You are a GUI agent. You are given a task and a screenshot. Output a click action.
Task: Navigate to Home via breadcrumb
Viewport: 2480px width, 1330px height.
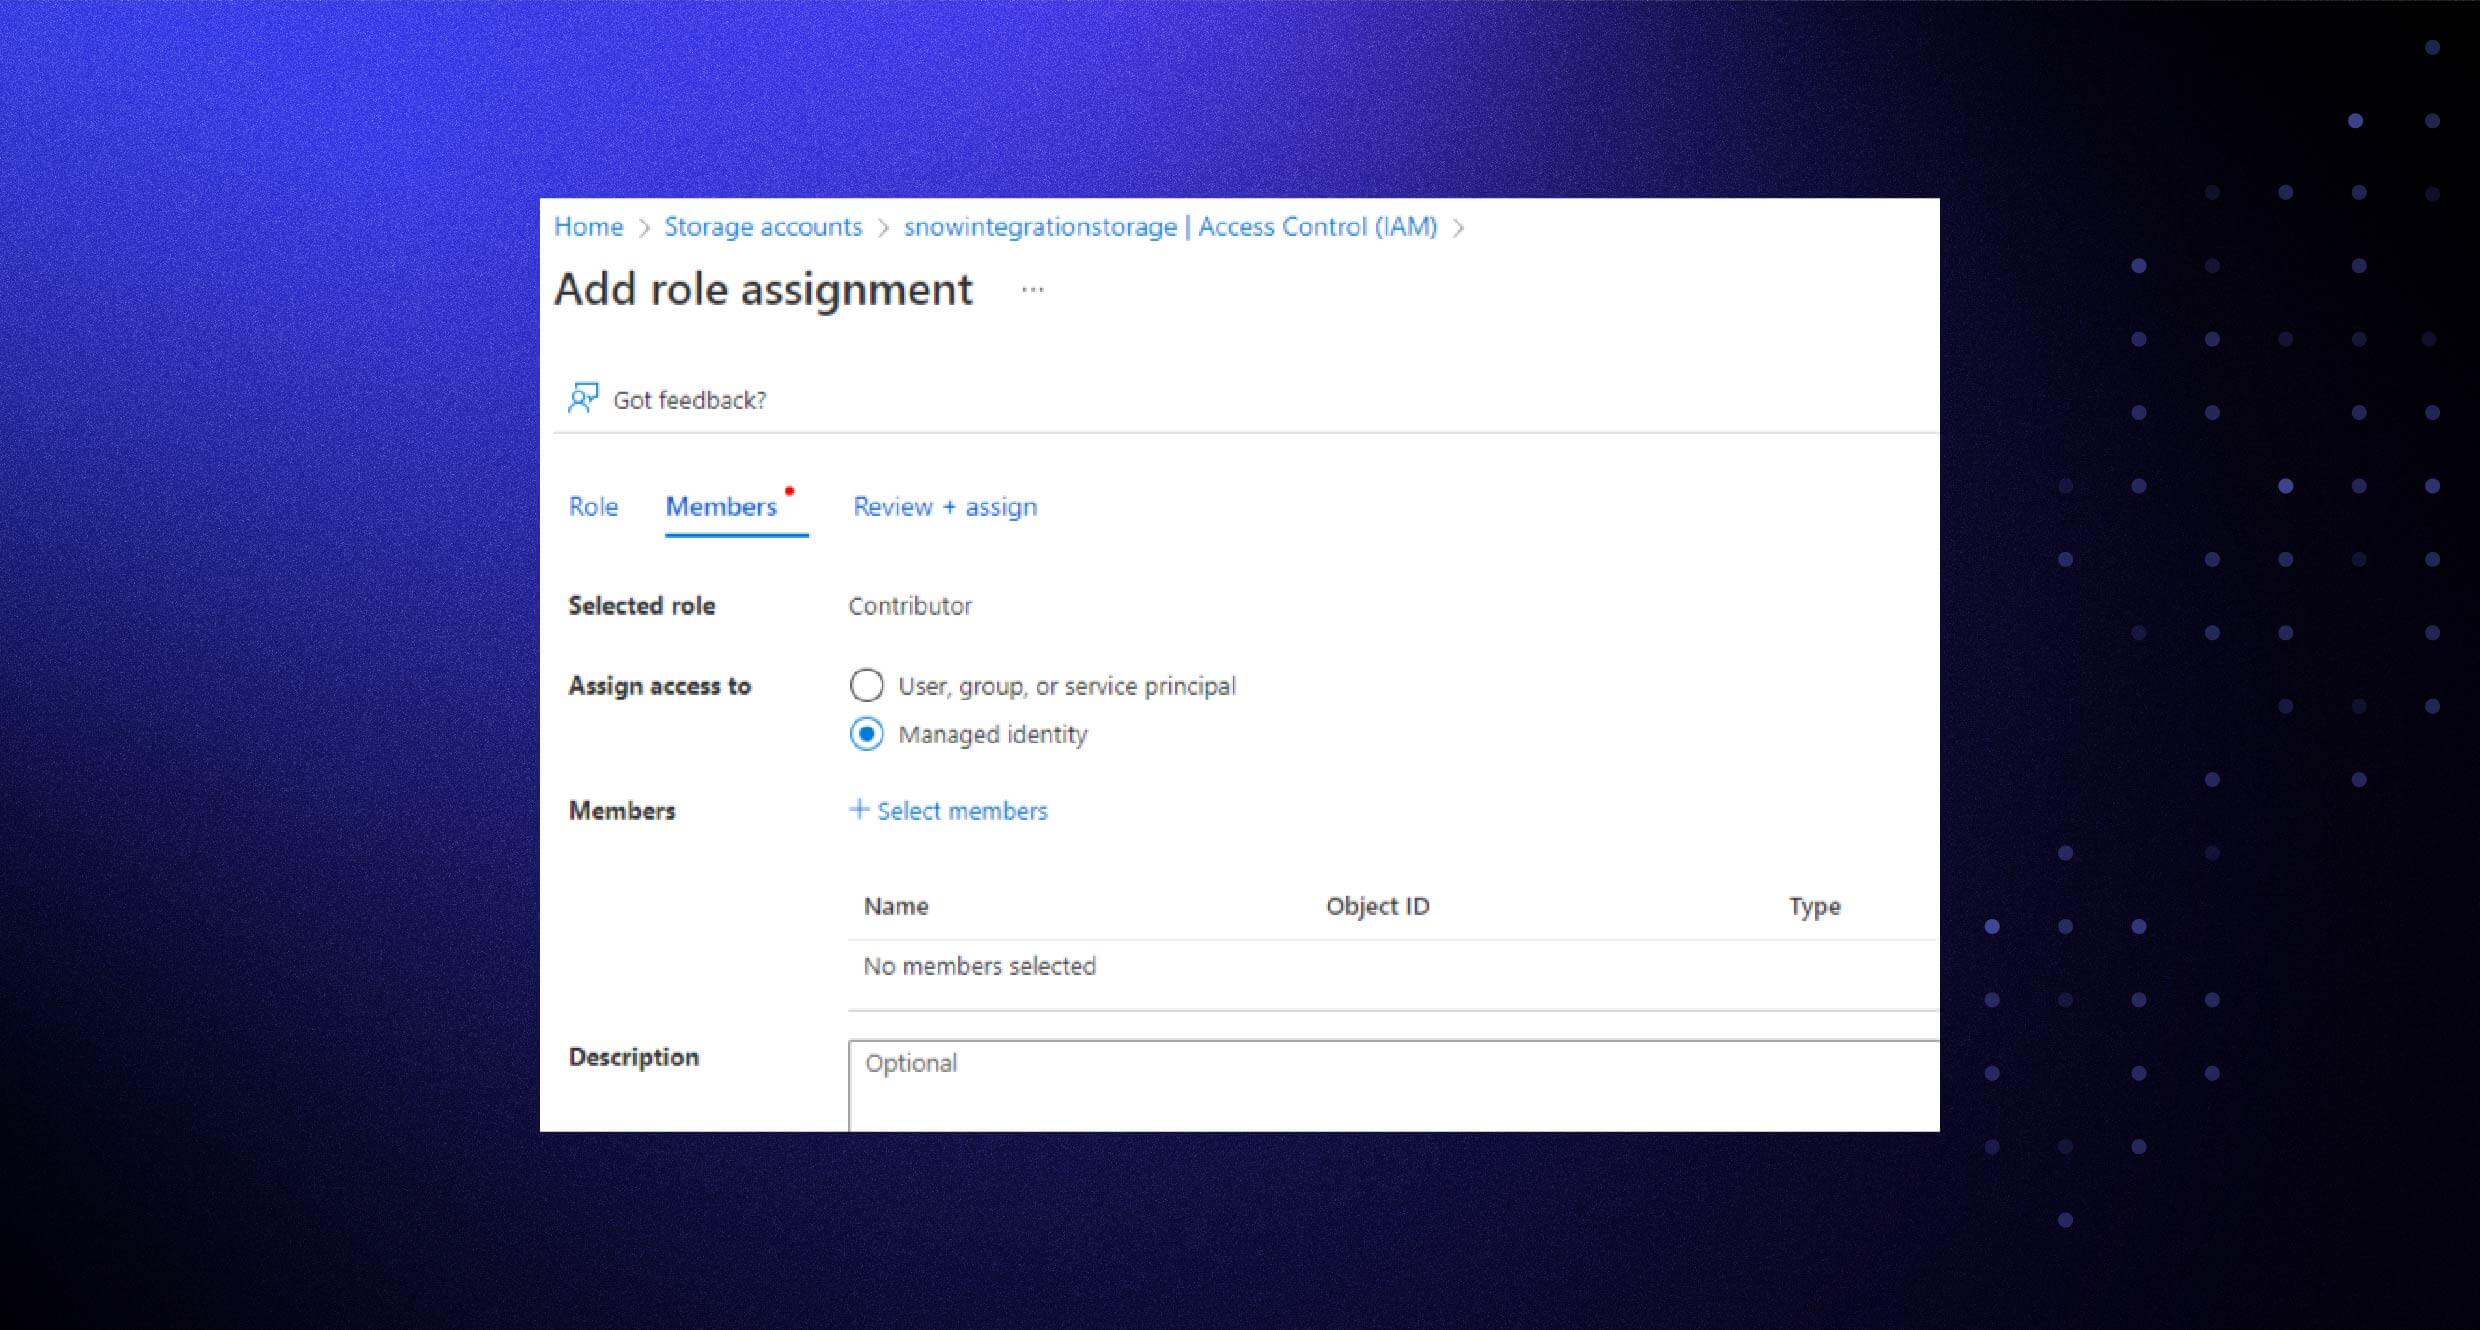pyautogui.click(x=588, y=227)
